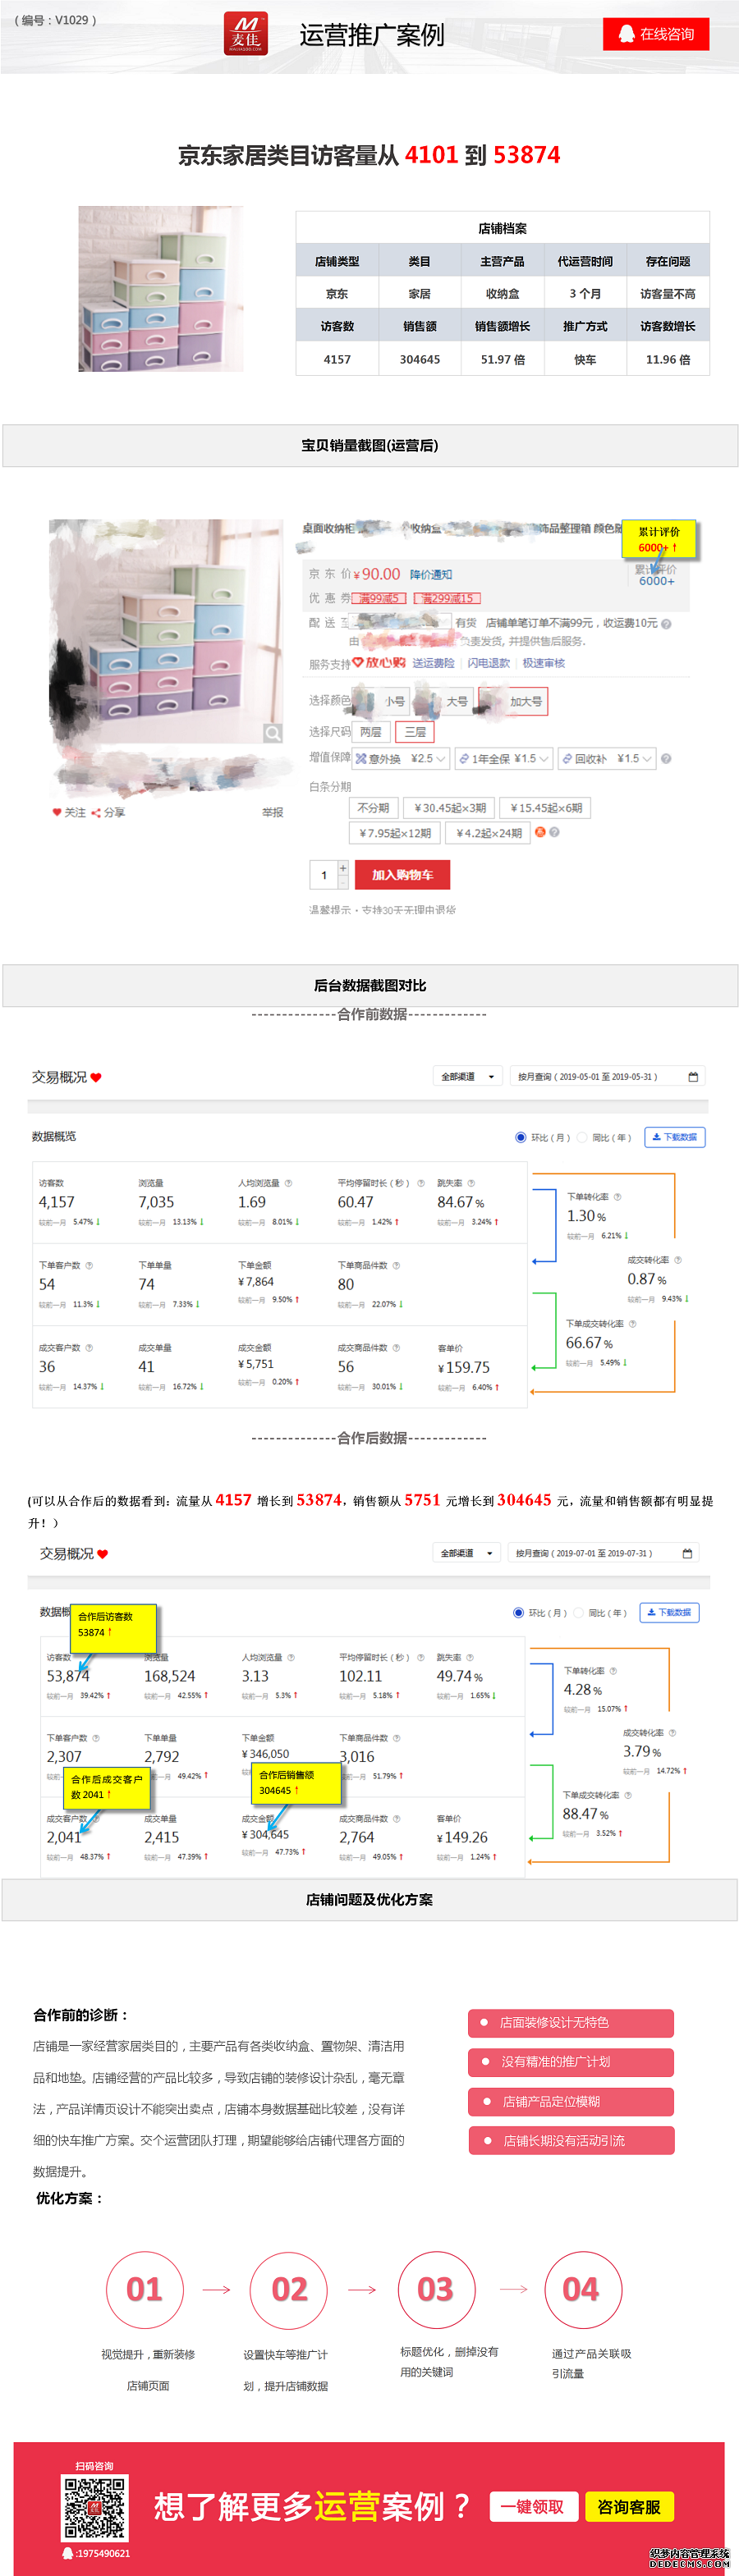Click the help icon beside 平均停留时长 in July panel
Viewport: 739px width, 2576px height.
point(421,1657)
